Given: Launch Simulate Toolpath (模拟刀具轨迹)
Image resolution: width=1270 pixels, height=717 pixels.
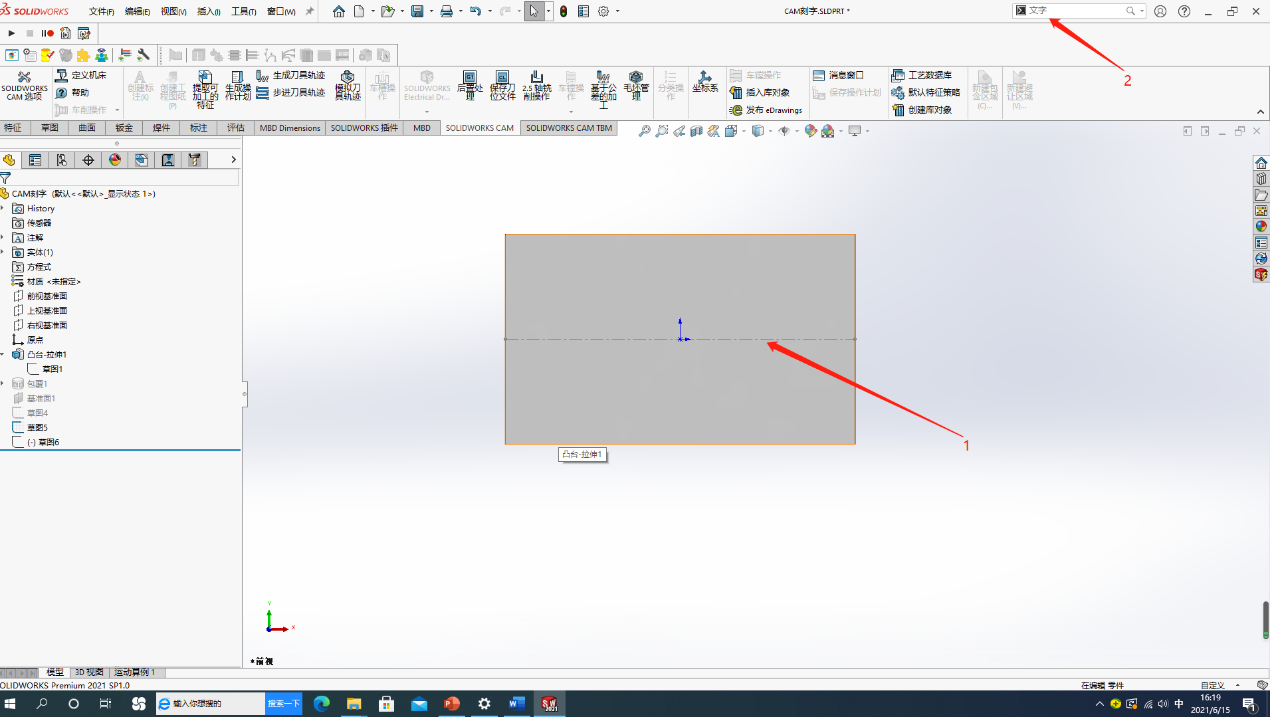Looking at the screenshot, I should (x=348, y=86).
